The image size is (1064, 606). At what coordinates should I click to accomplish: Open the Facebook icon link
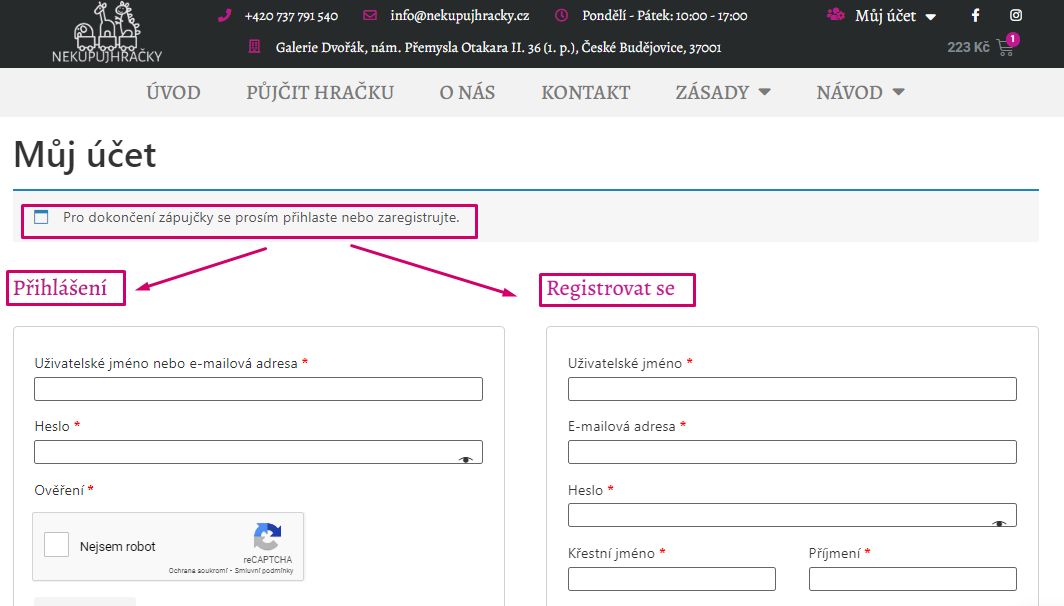pyautogui.click(x=976, y=16)
